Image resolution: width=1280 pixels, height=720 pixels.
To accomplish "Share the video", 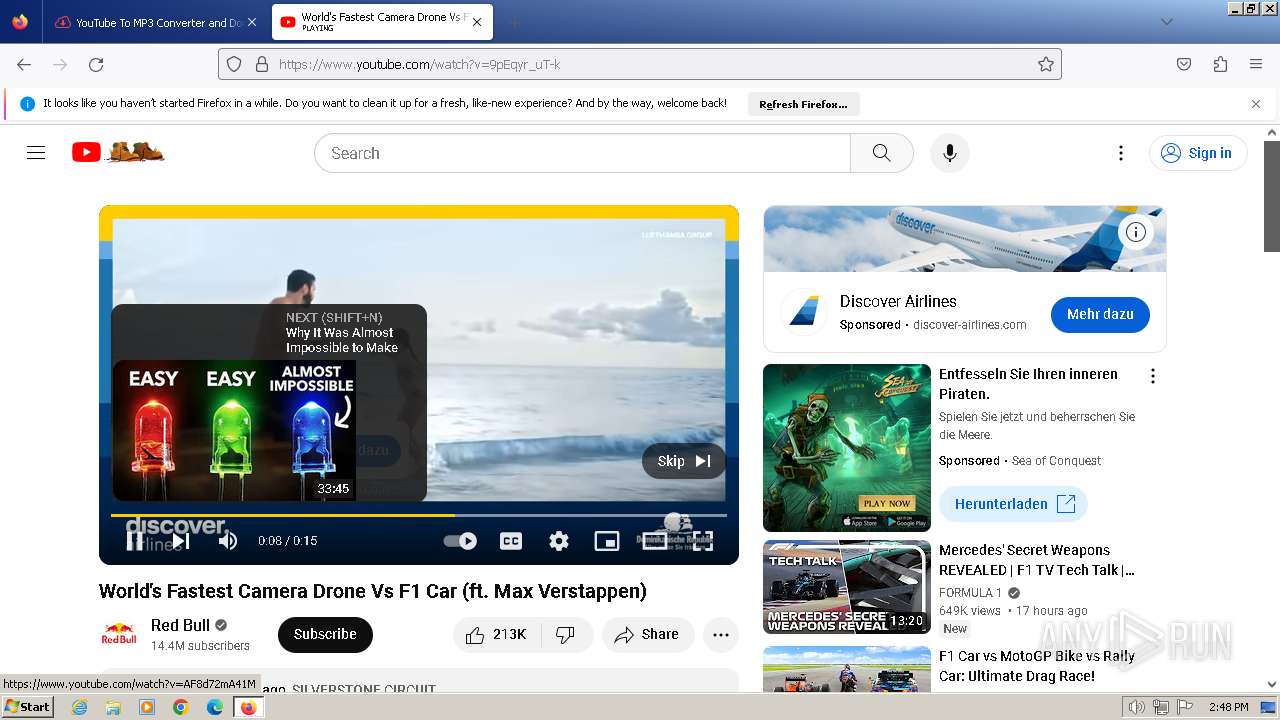I will 647,634.
